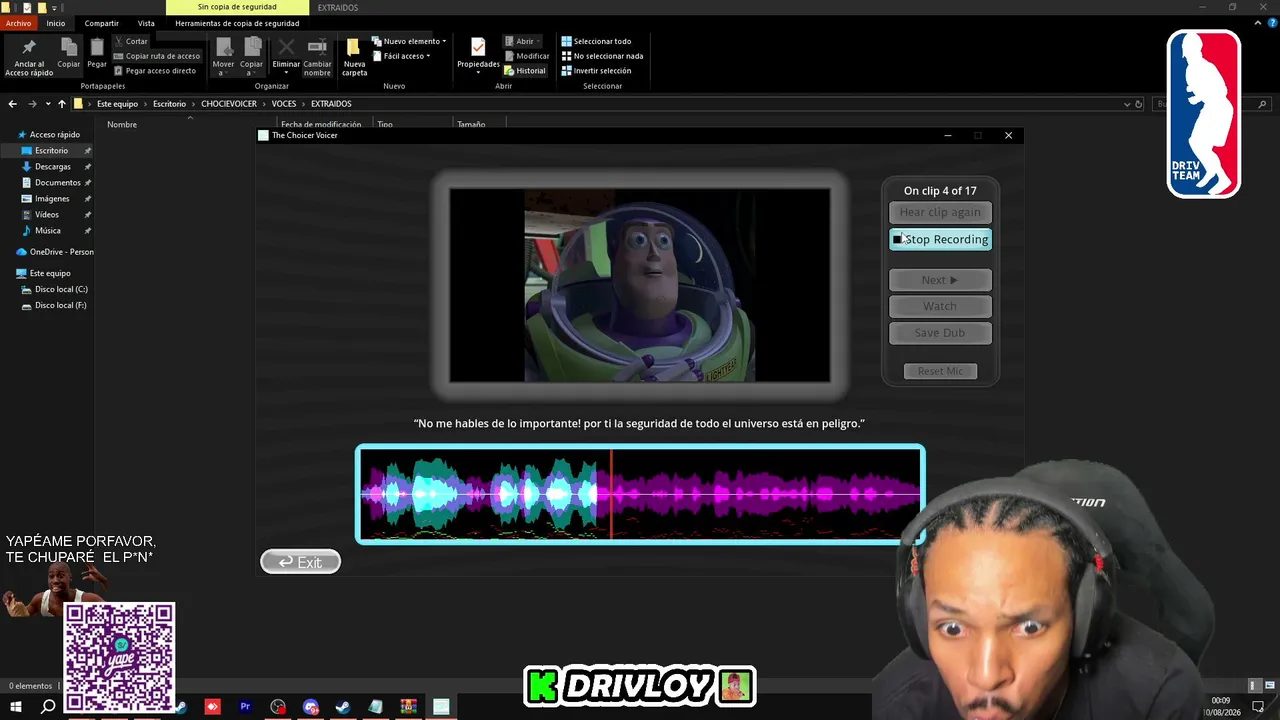The image size is (1280, 720).
Task: Click the Anclar al Acceso rápido pin icon
Action: pos(28,47)
